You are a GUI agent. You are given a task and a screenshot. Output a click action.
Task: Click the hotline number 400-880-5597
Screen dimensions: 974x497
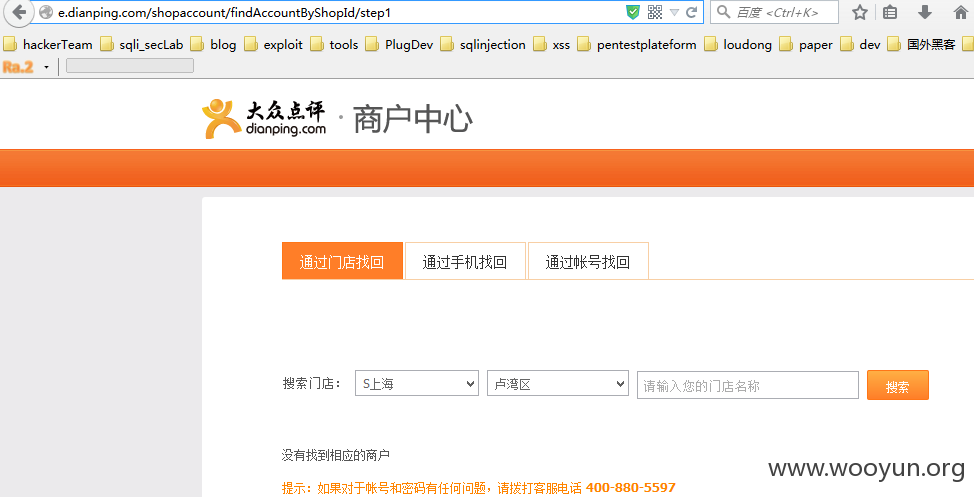(630, 488)
